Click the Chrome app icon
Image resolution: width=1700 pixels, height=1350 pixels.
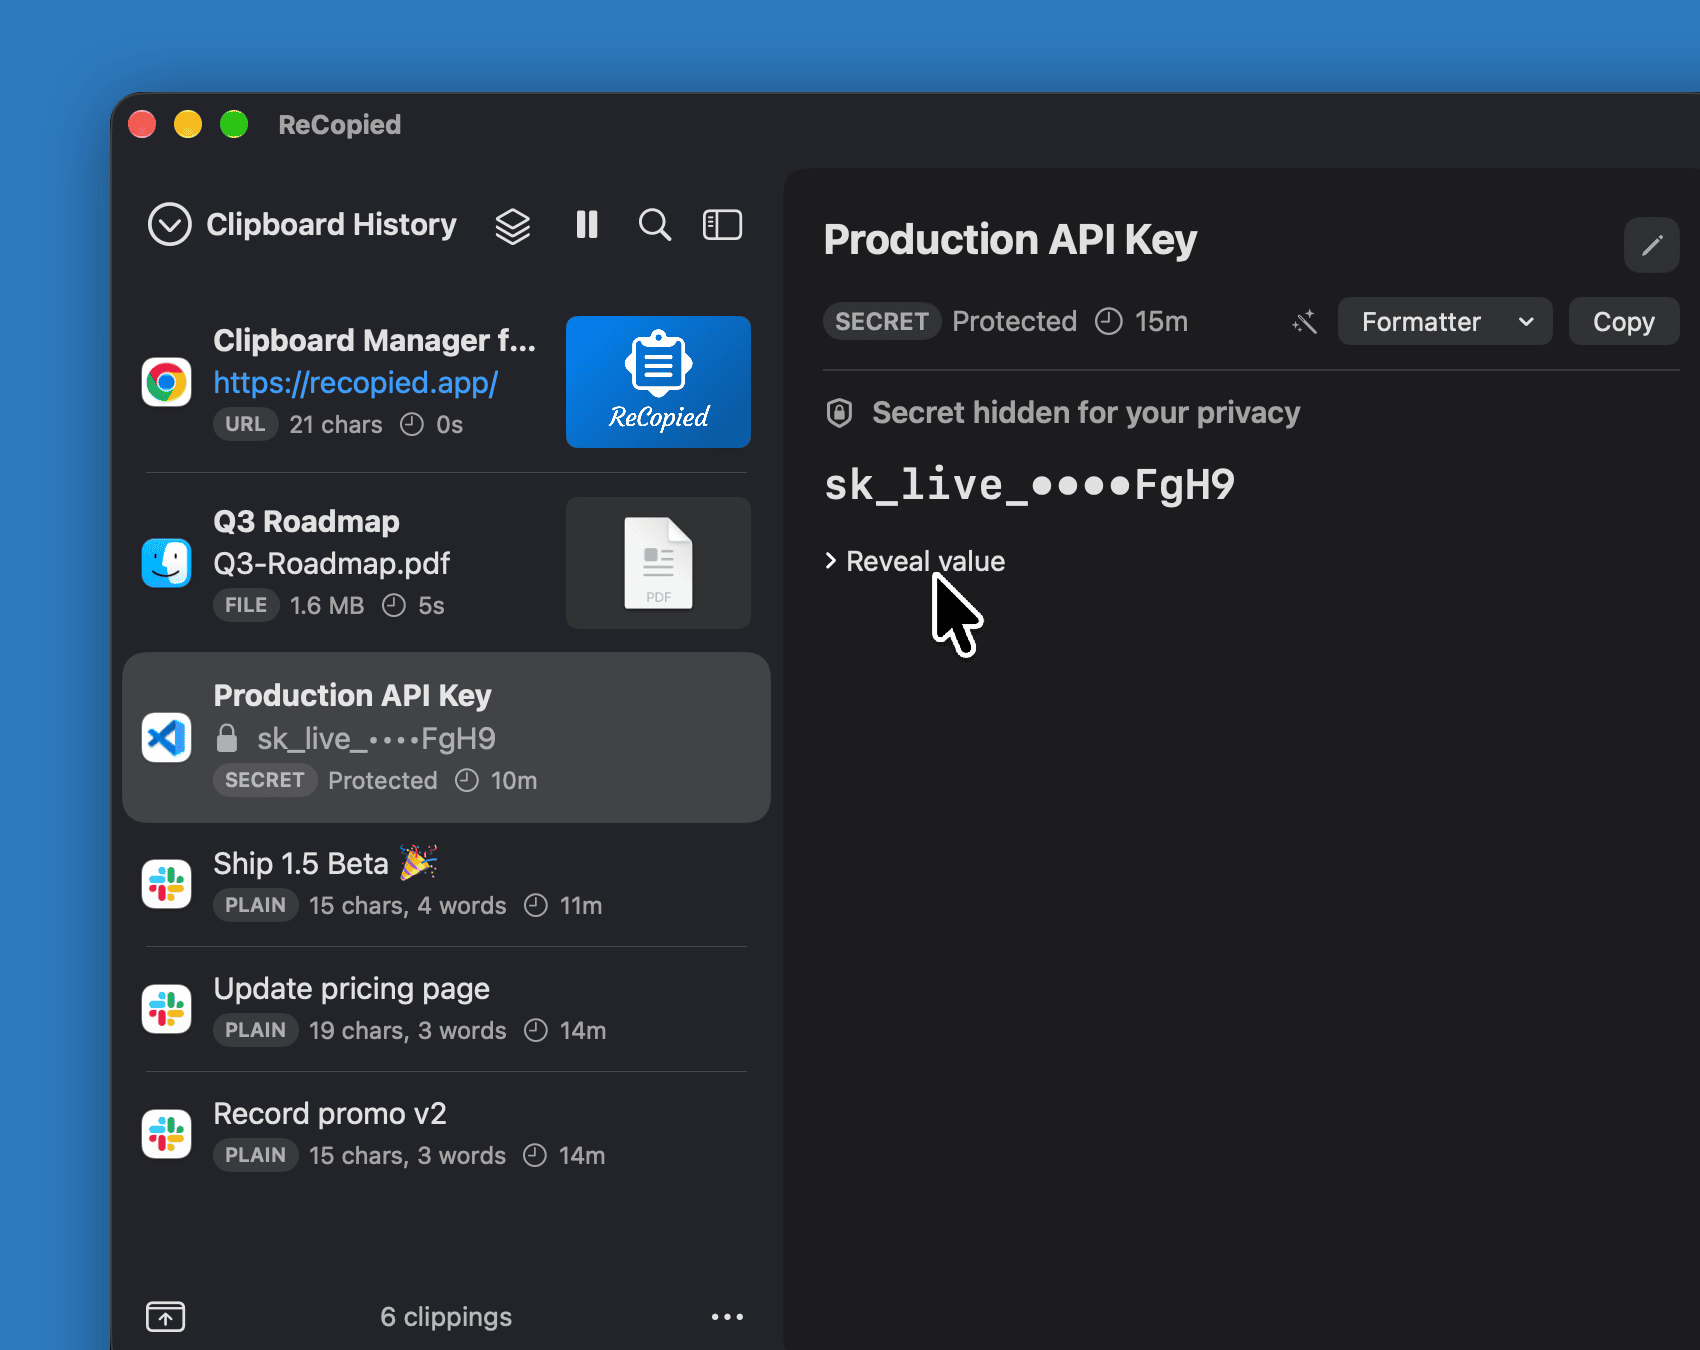click(x=166, y=382)
